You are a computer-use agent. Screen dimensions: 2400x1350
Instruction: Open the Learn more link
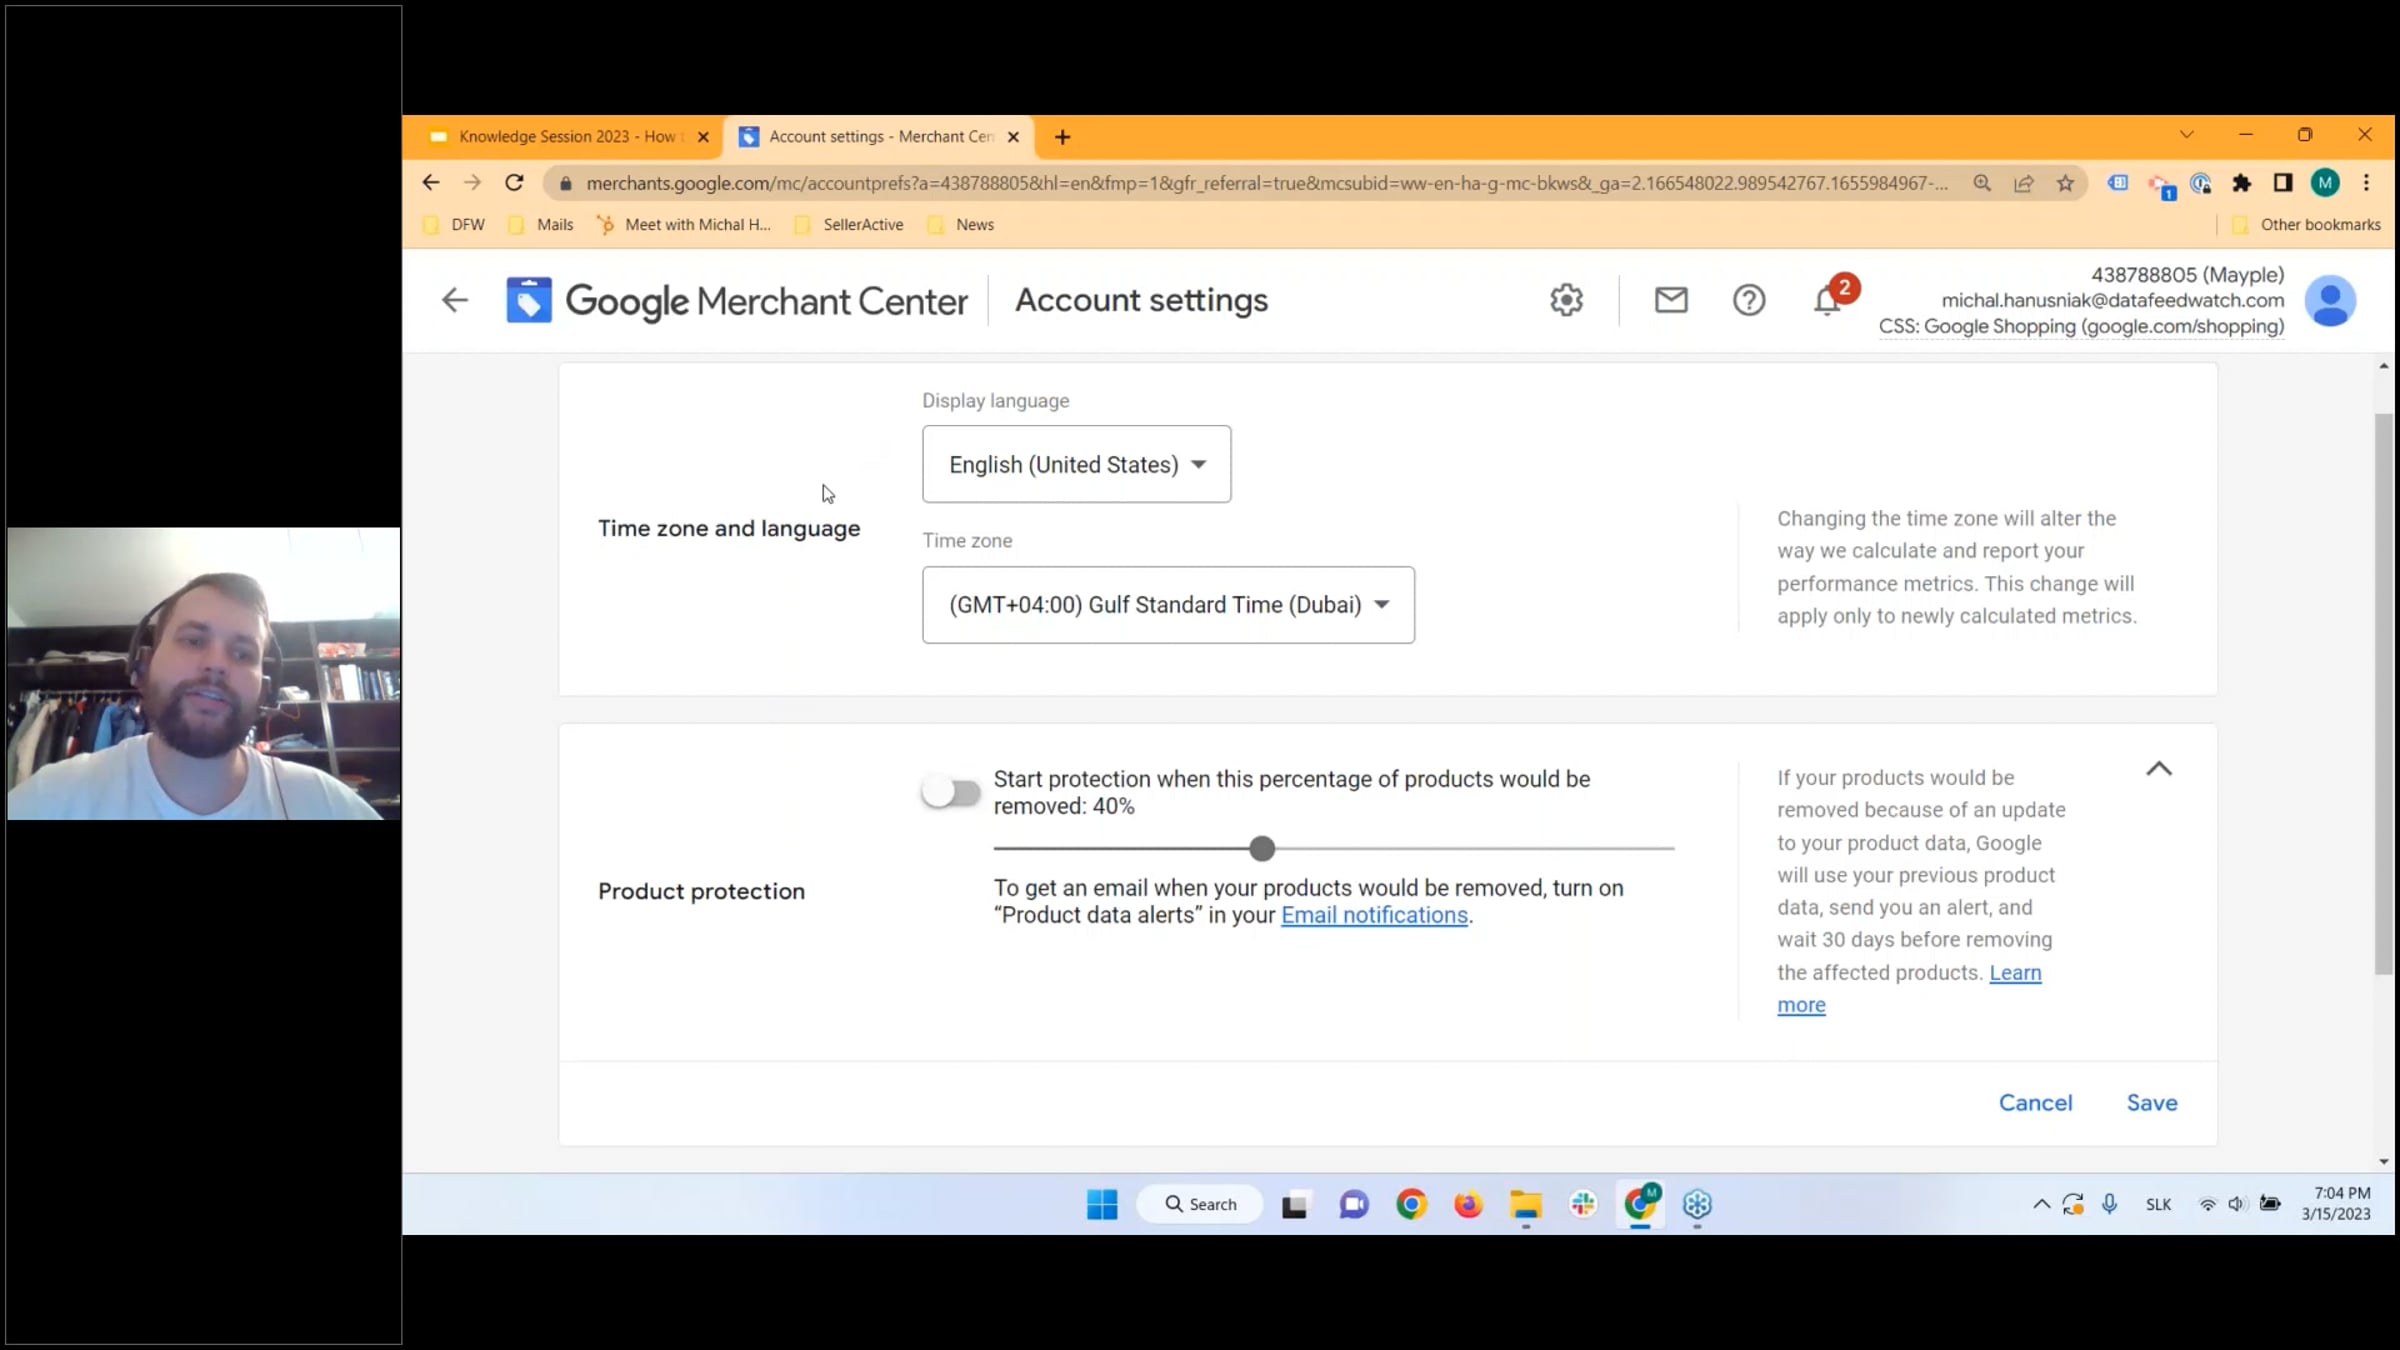click(1909, 988)
